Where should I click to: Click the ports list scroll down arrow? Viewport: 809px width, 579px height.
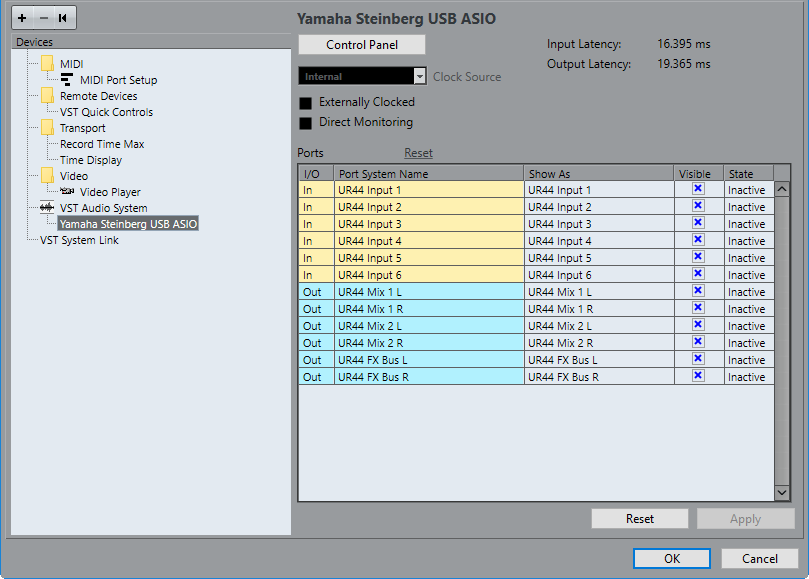tap(782, 492)
